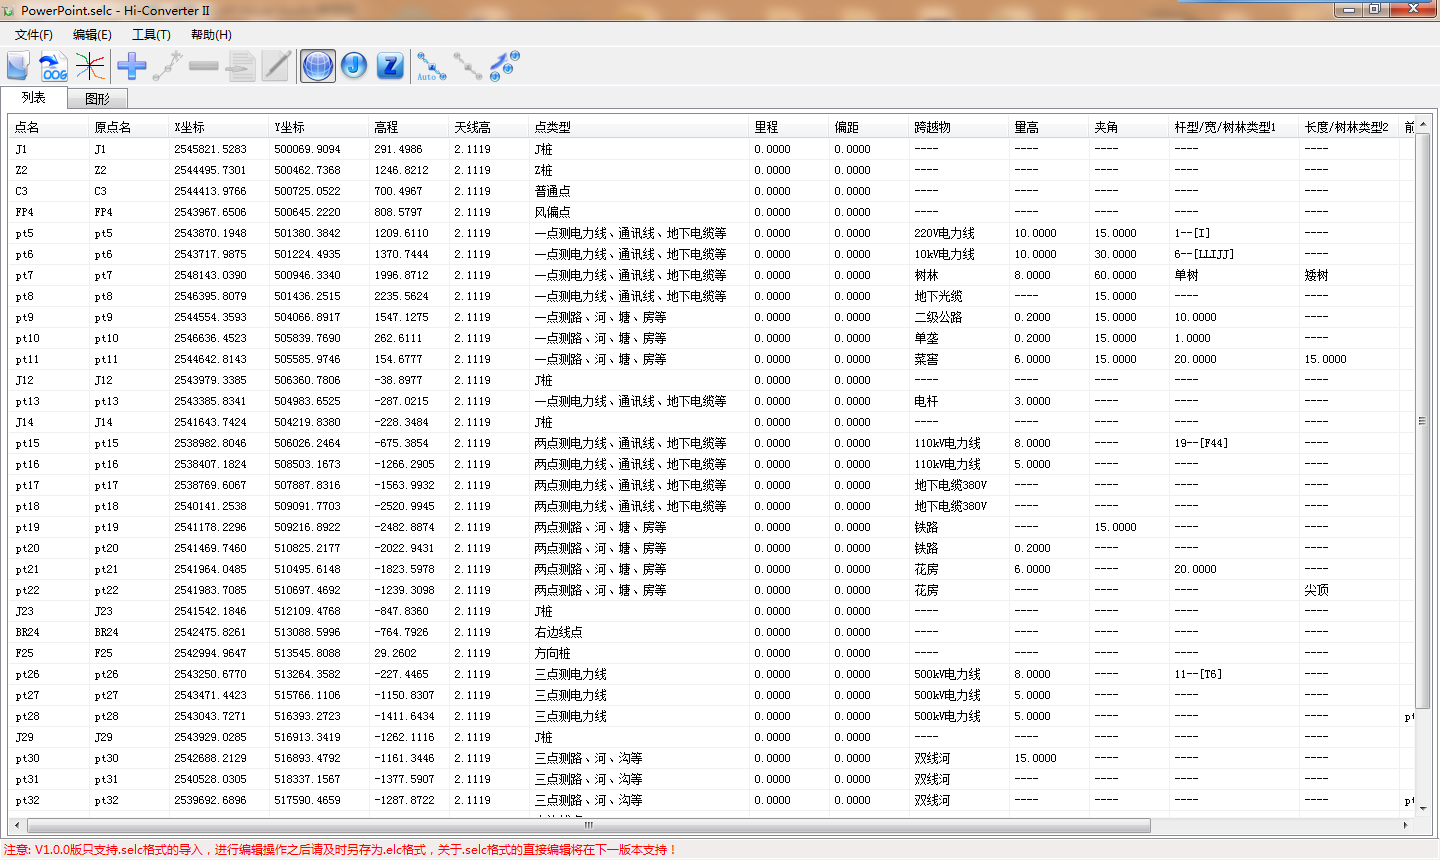Click the scroll-up arrow of the list
This screenshot has height=860, width=1440.
1422,124
